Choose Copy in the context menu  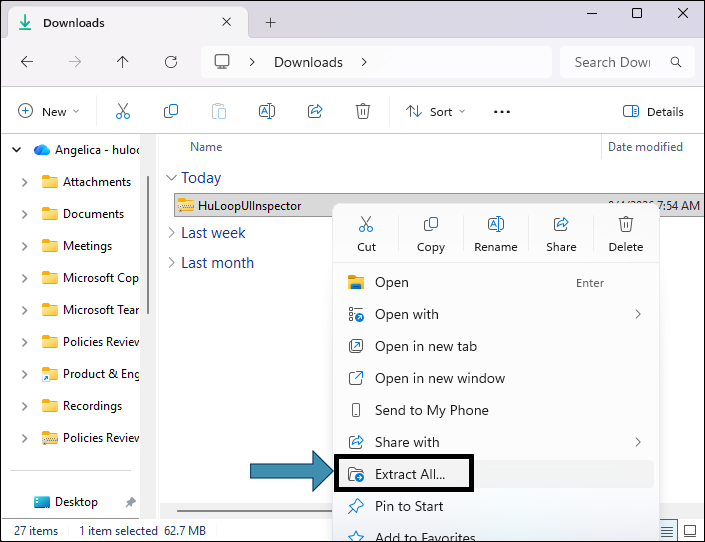coord(431,234)
